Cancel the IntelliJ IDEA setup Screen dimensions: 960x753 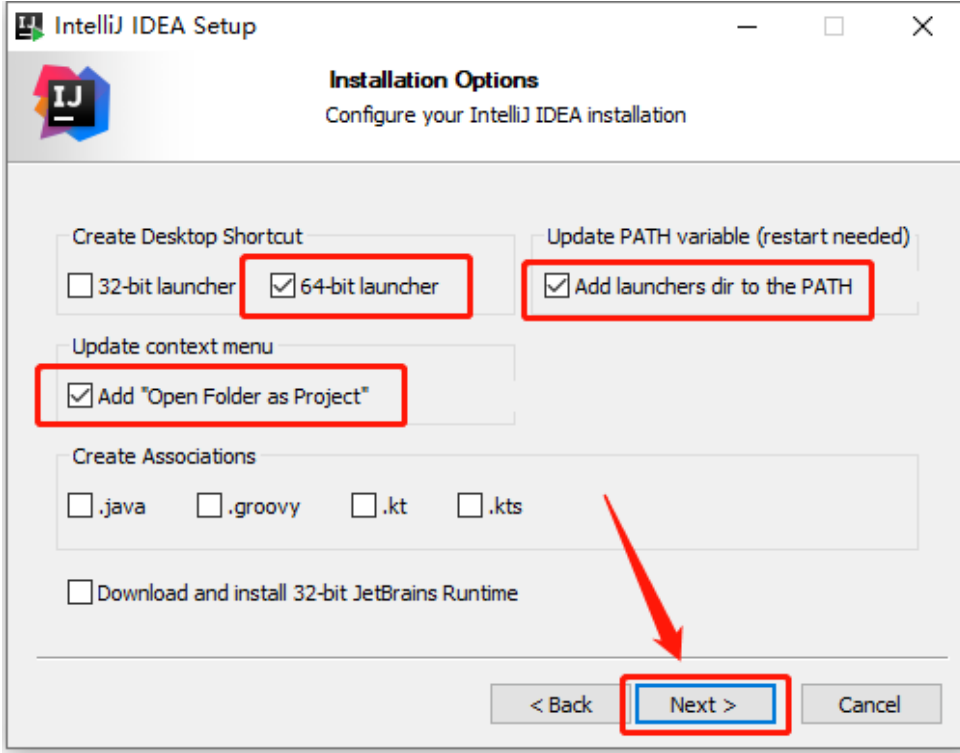click(870, 705)
